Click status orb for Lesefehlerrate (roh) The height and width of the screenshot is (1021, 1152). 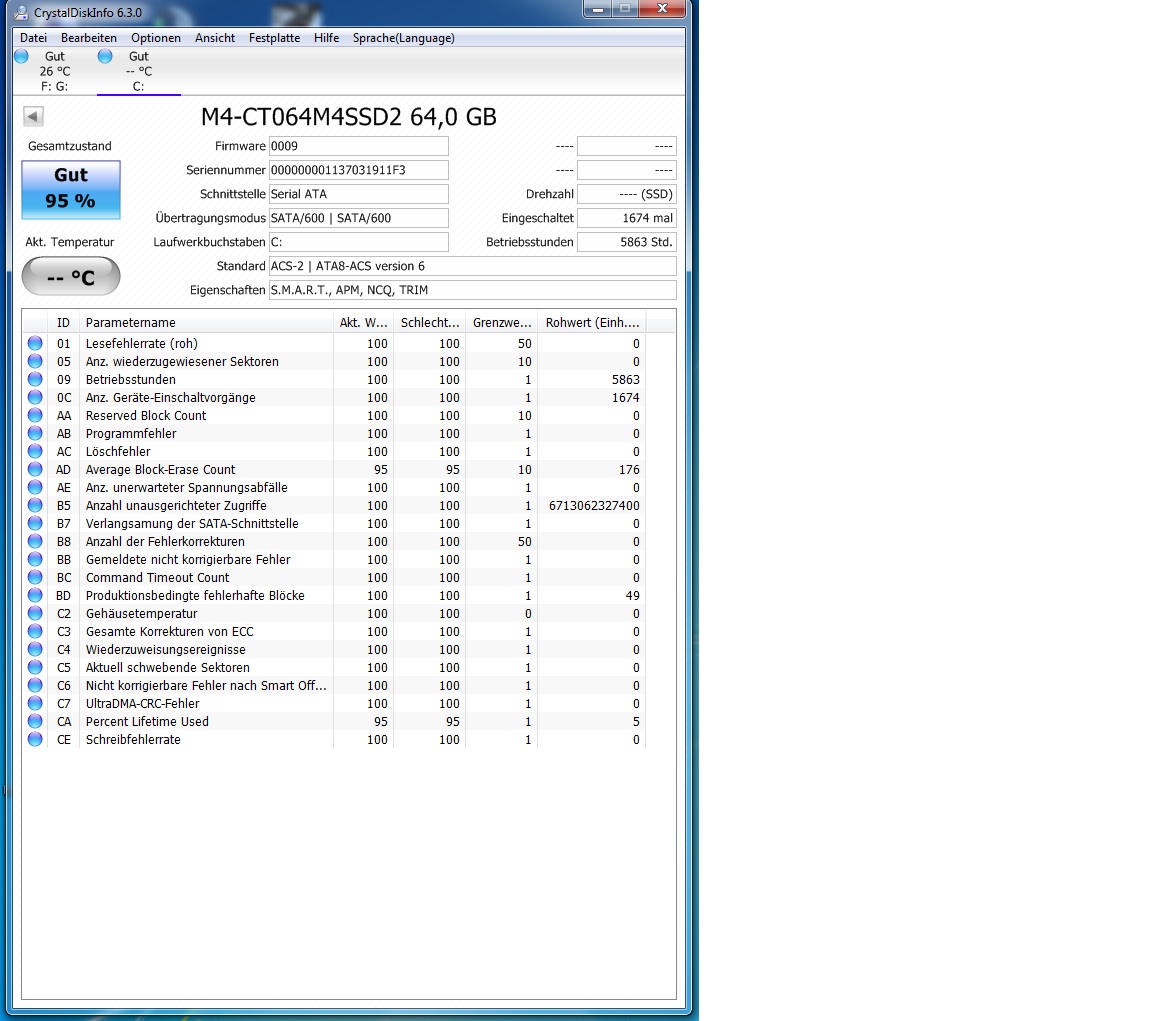tap(35, 343)
